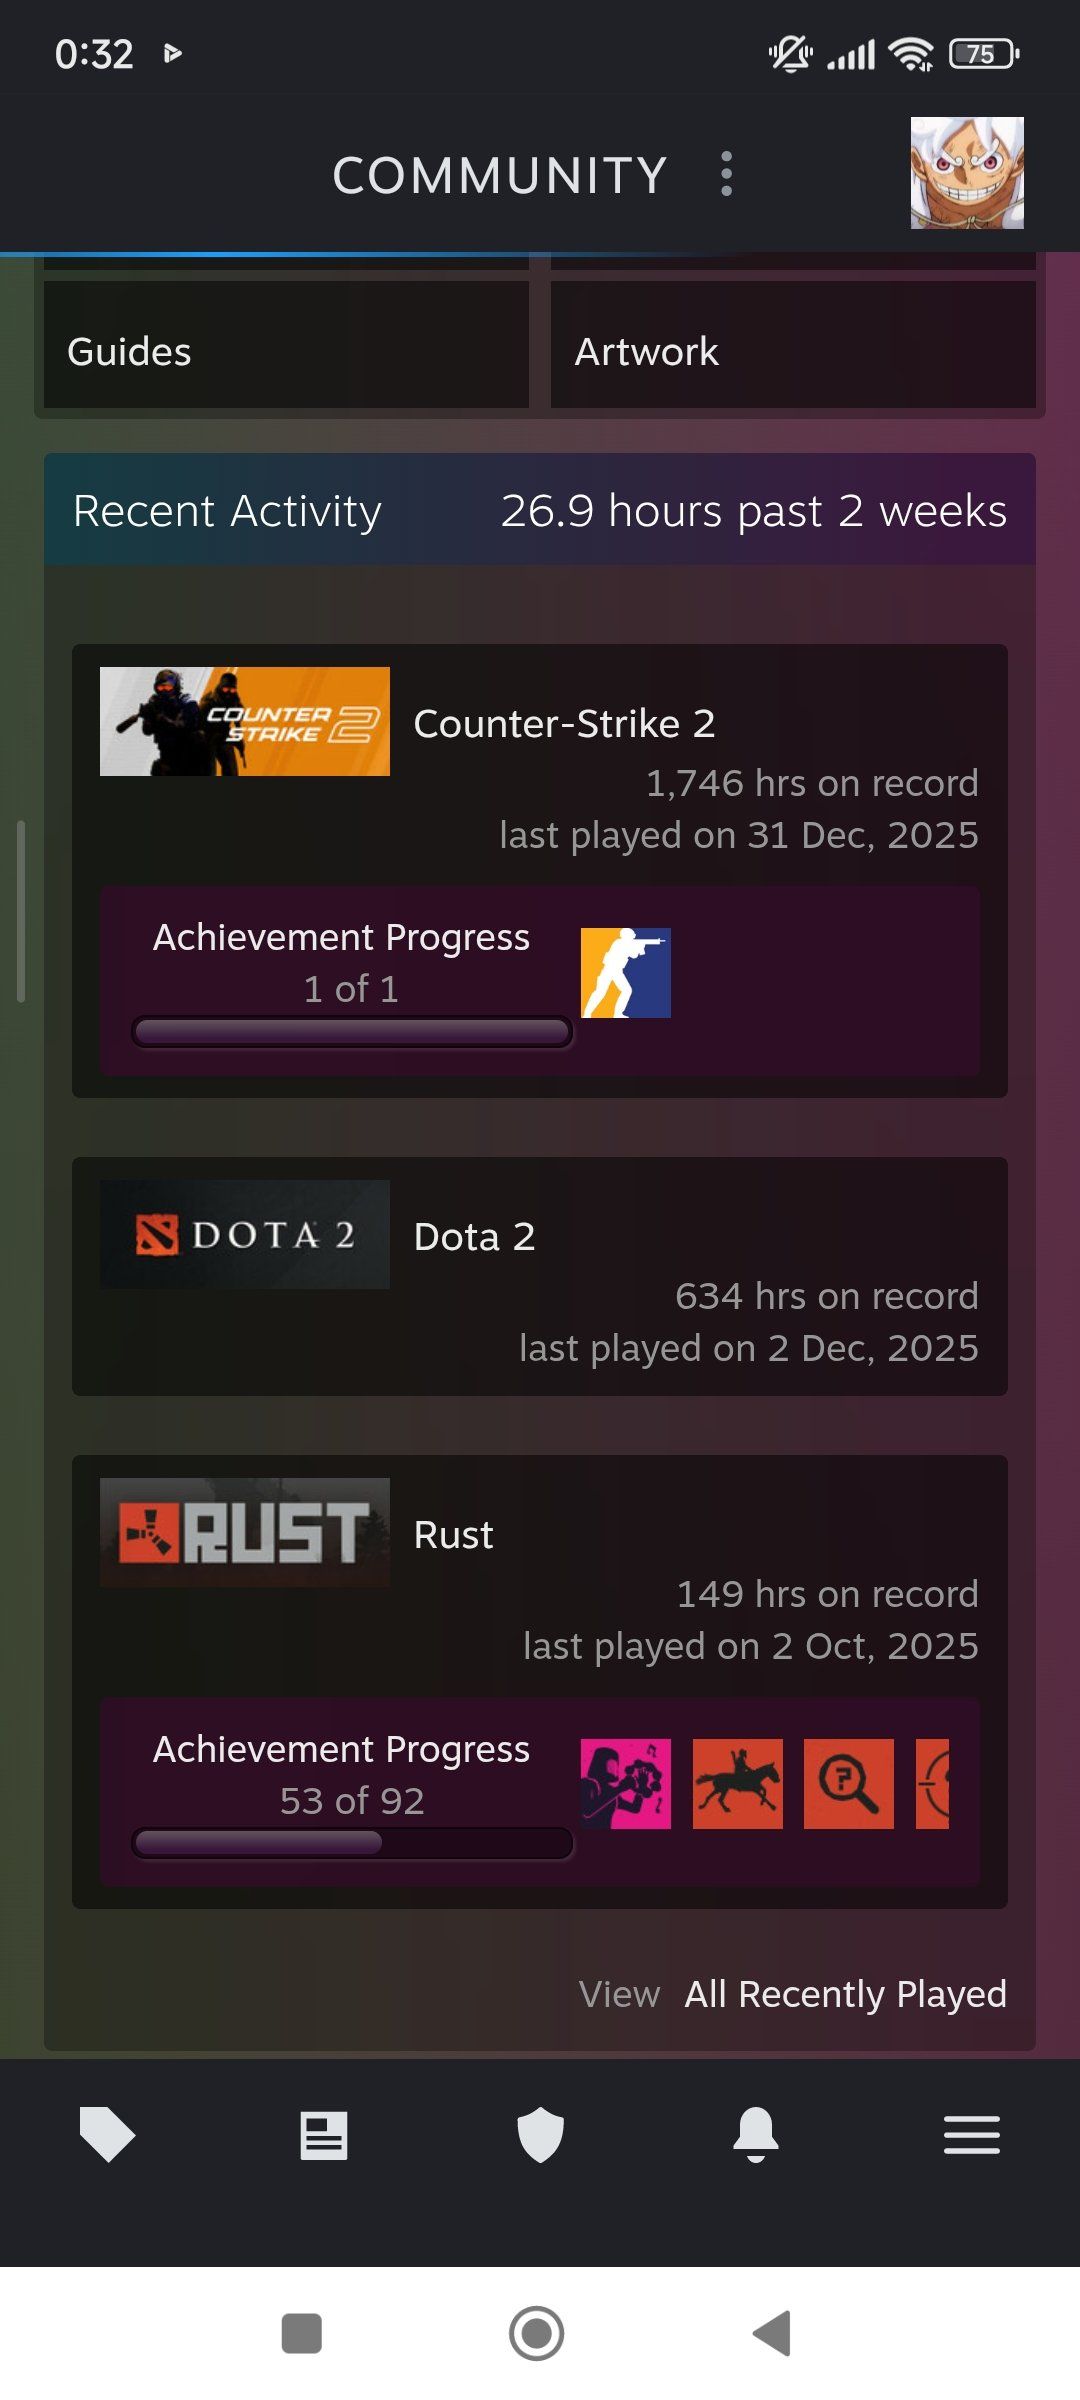Screen dimensions: 1080x2400
Task: Tap the horse rider Rust achievement icon
Action: [738, 1784]
